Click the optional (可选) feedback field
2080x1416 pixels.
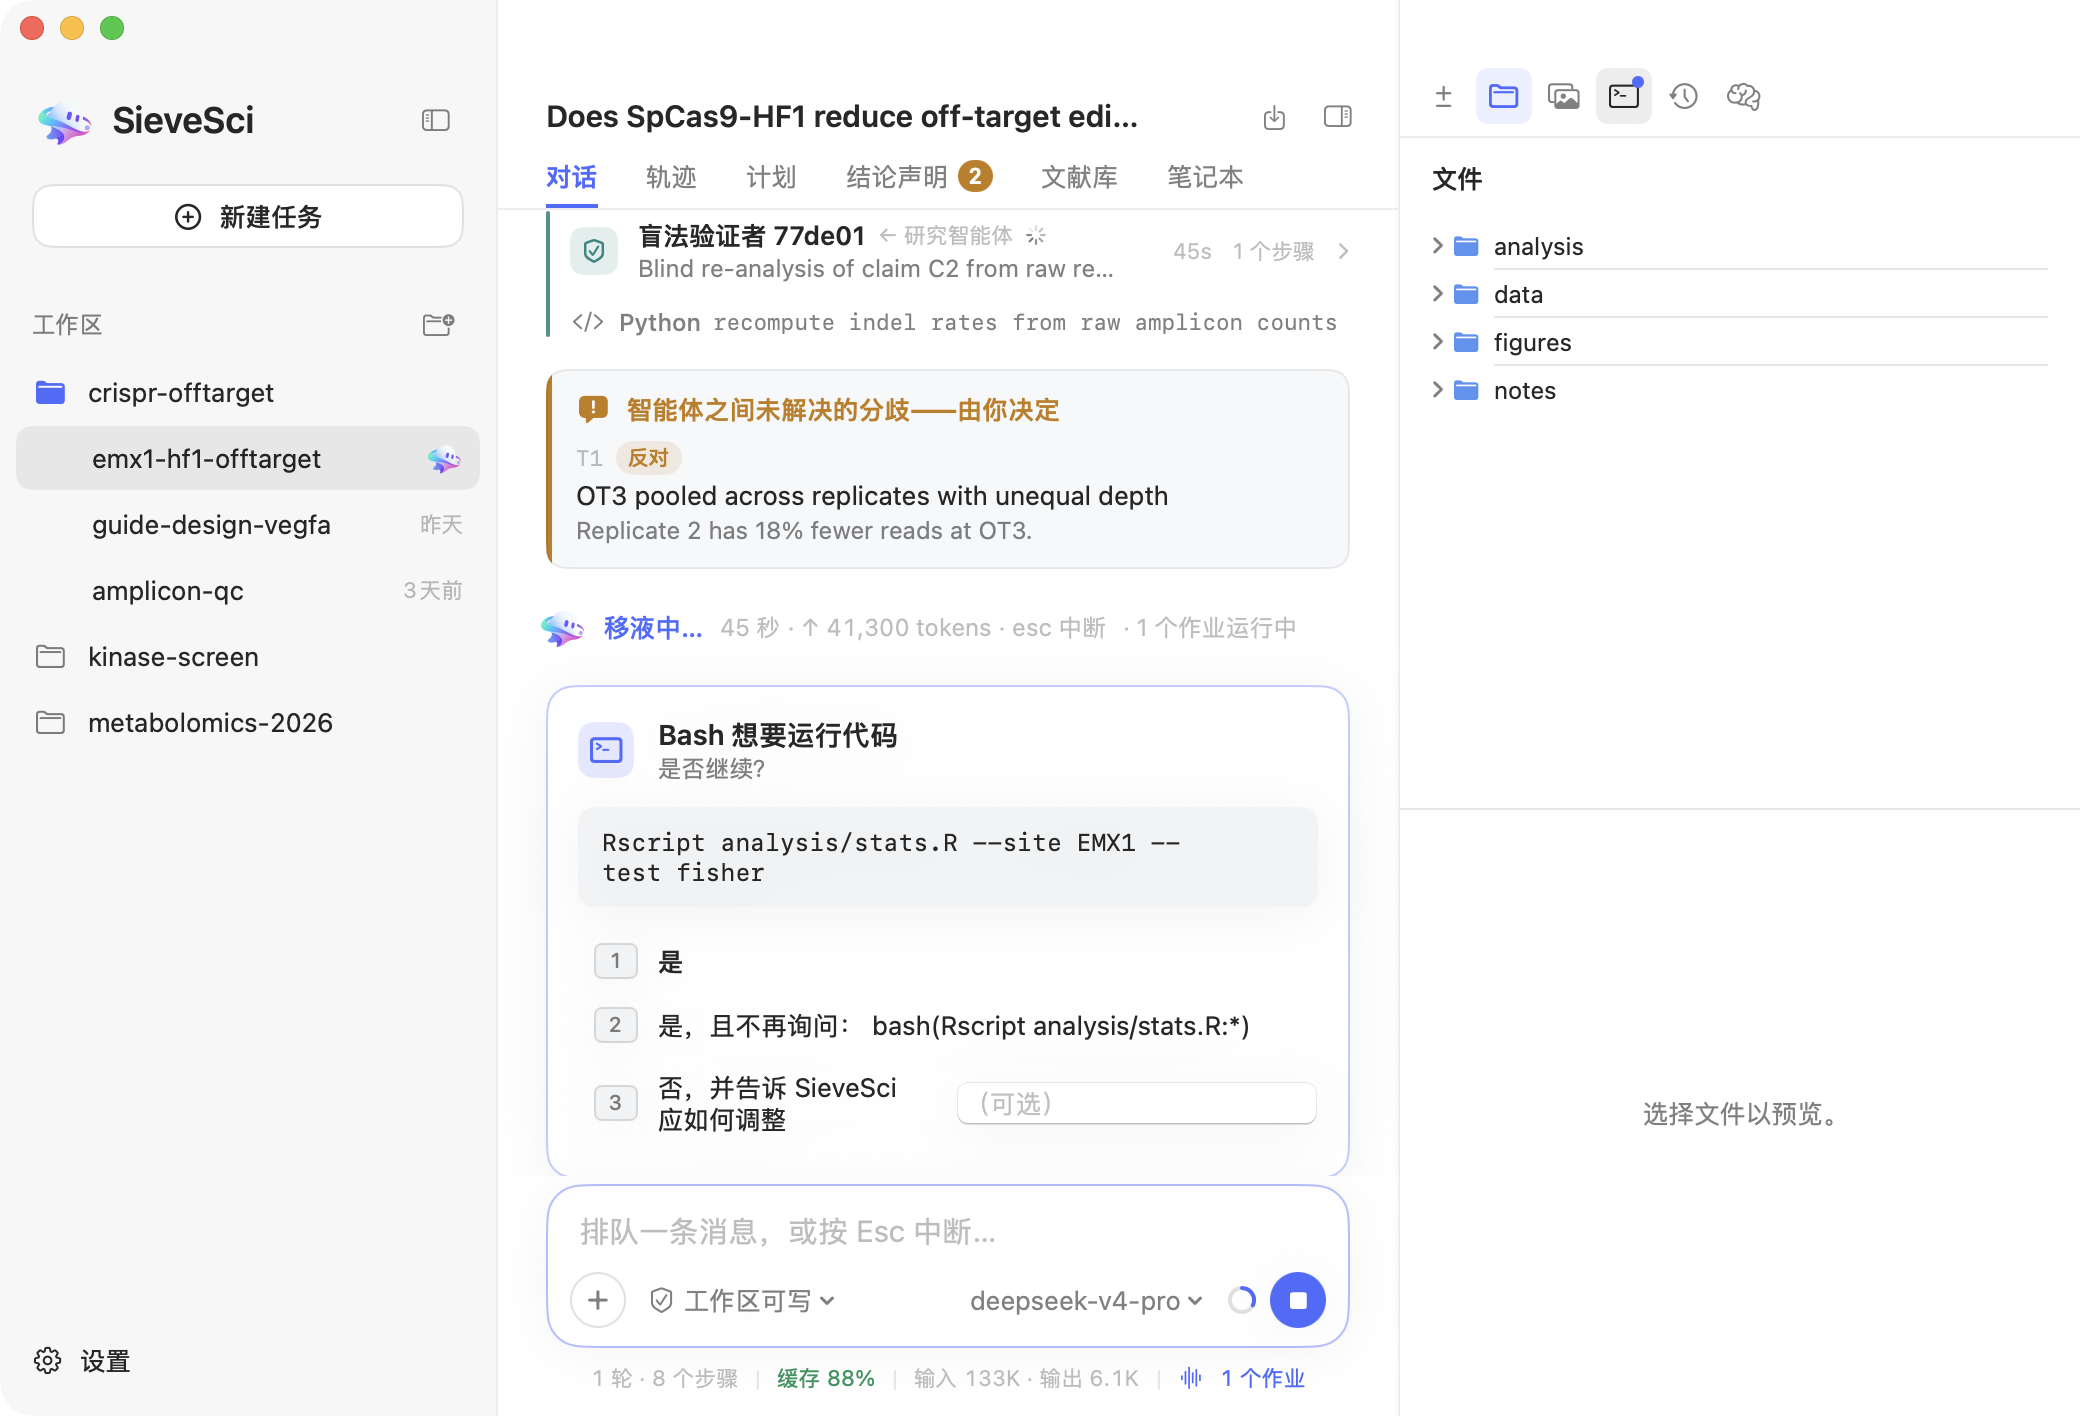[1137, 1103]
